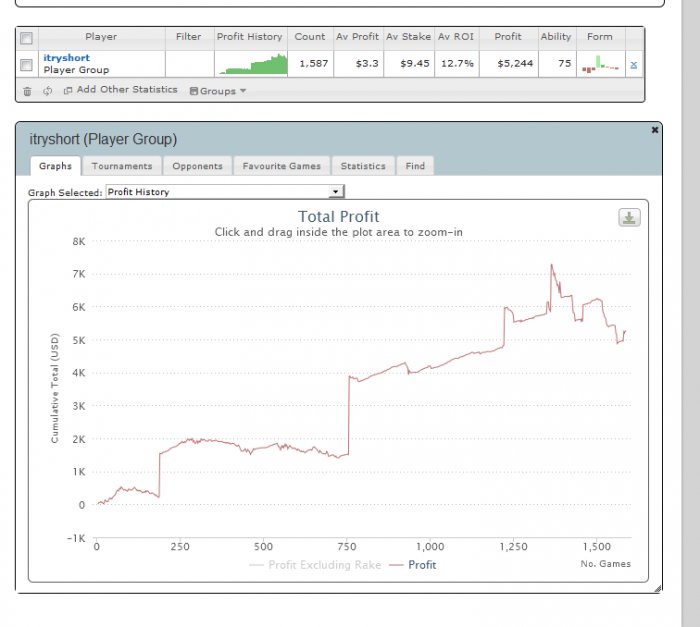Sort by the Av Profit column header

[357, 37]
